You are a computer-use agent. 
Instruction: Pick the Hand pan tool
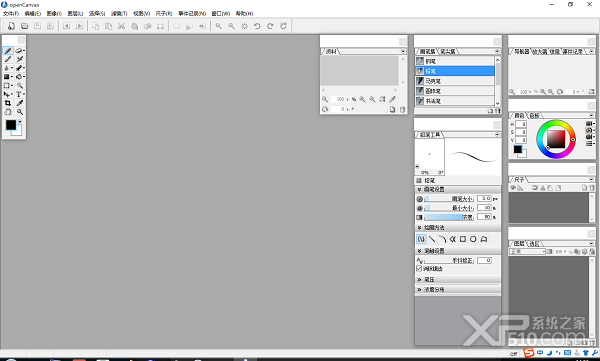pyautogui.click(x=8, y=112)
